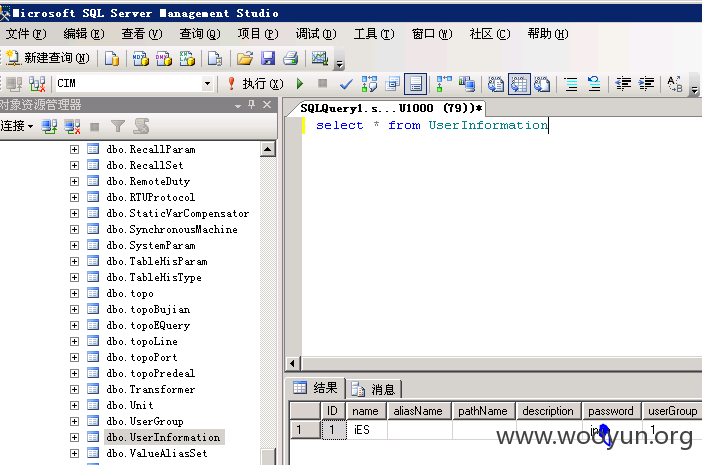Expand the dbo.UserGroup table node
Screen dimensions: 702x465
pos(74,422)
